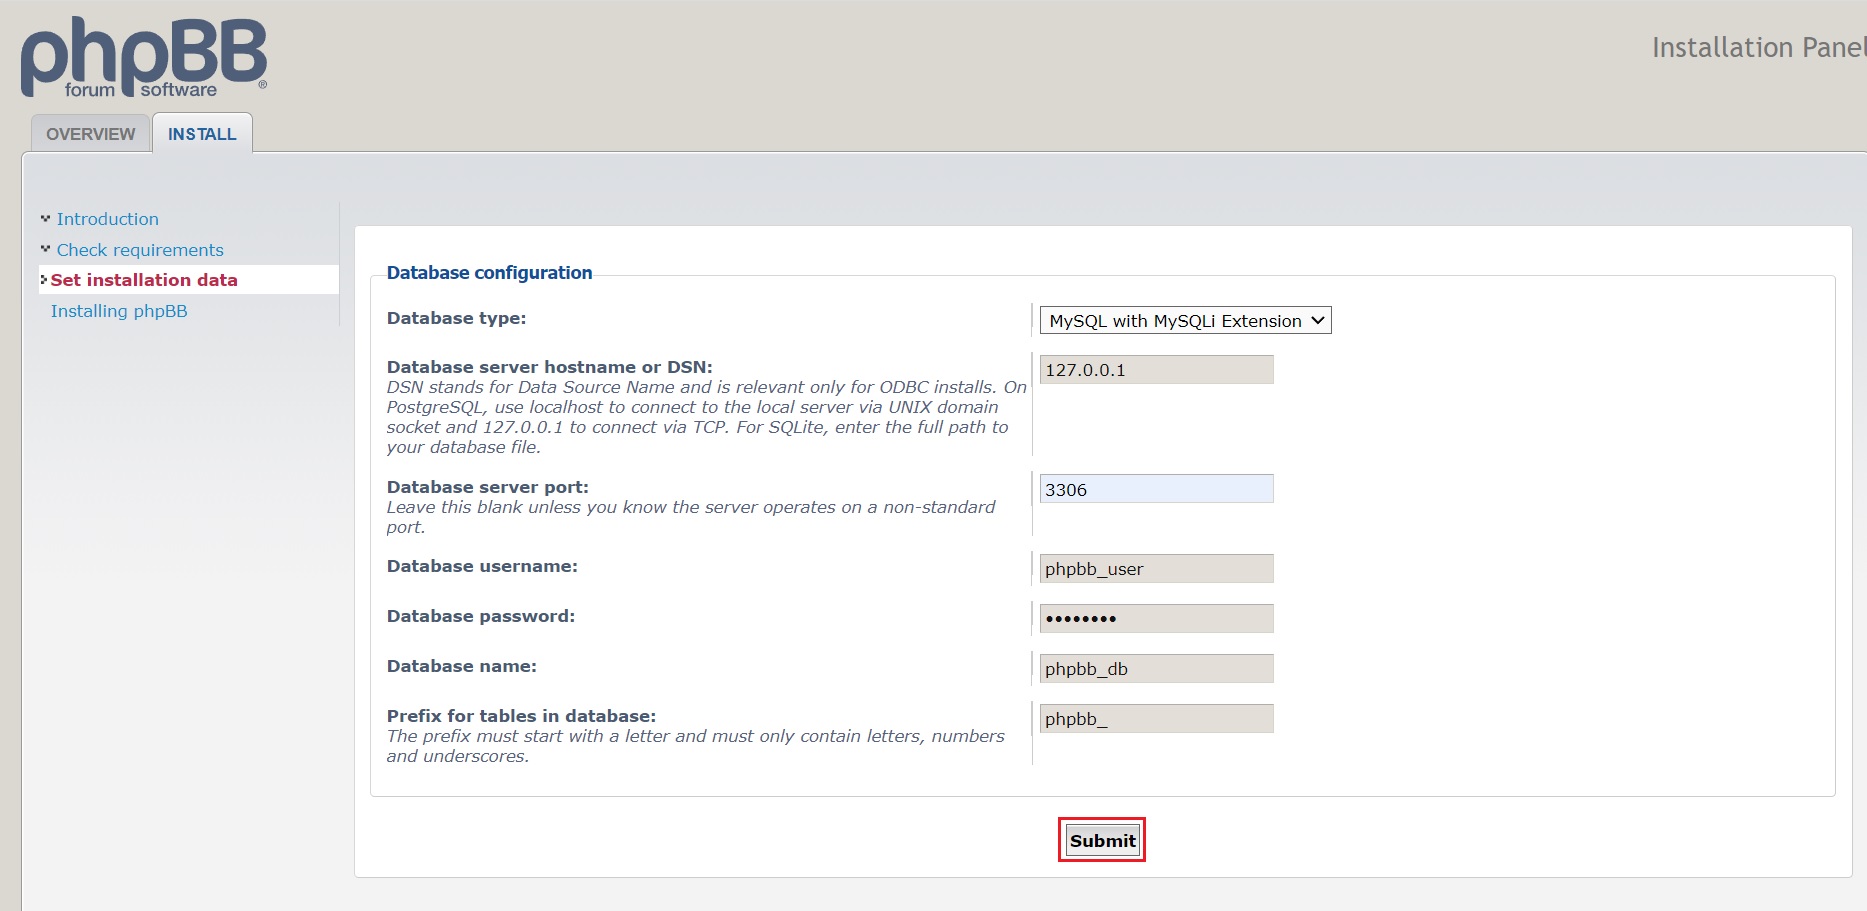The width and height of the screenshot is (1867, 911).
Task: Select the database name input box
Action: tap(1156, 669)
